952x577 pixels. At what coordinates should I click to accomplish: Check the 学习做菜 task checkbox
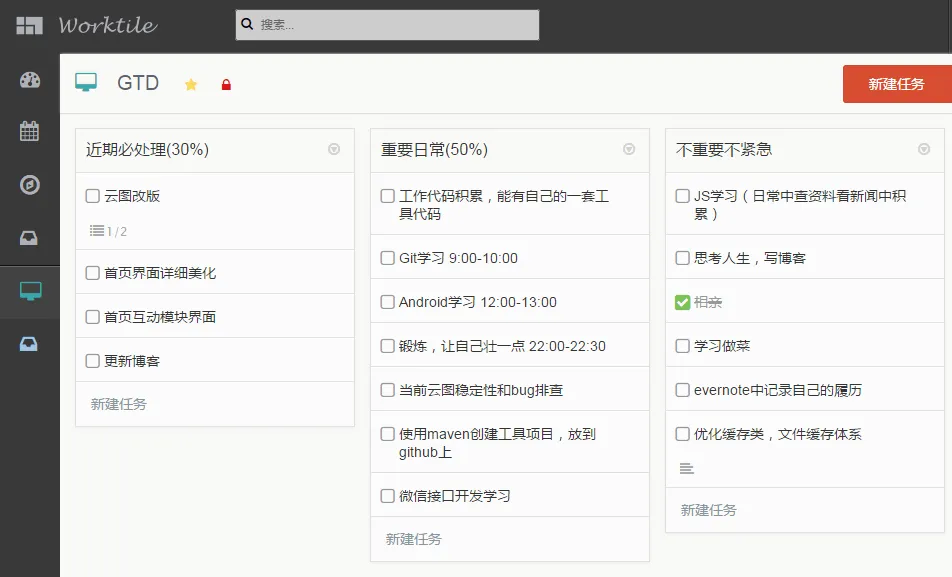click(682, 346)
